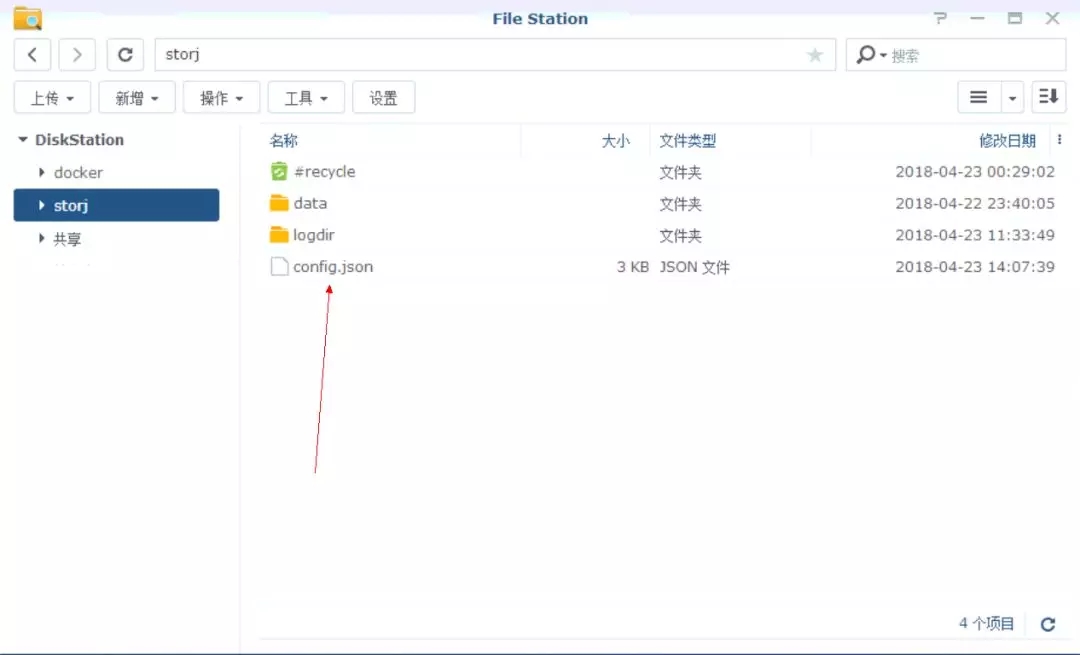1080x655 pixels.
Task: Open search options magnifier dropdown
Action: click(871, 54)
